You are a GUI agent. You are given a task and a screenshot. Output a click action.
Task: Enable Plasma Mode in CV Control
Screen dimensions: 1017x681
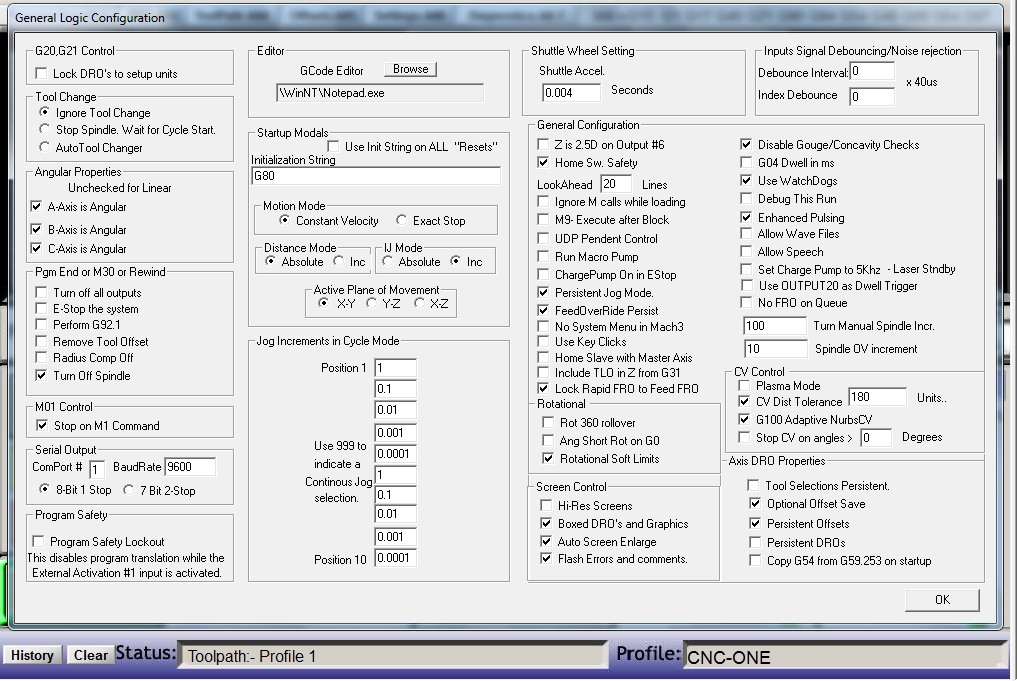pyautogui.click(x=744, y=385)
